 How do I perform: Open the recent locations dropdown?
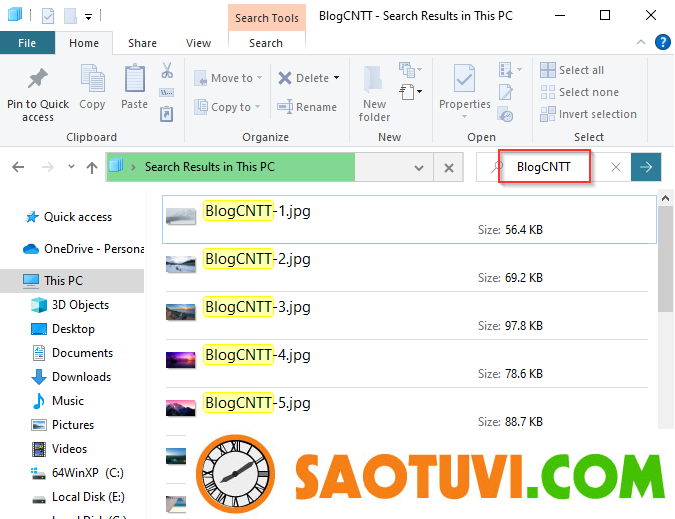coord(71,167)
